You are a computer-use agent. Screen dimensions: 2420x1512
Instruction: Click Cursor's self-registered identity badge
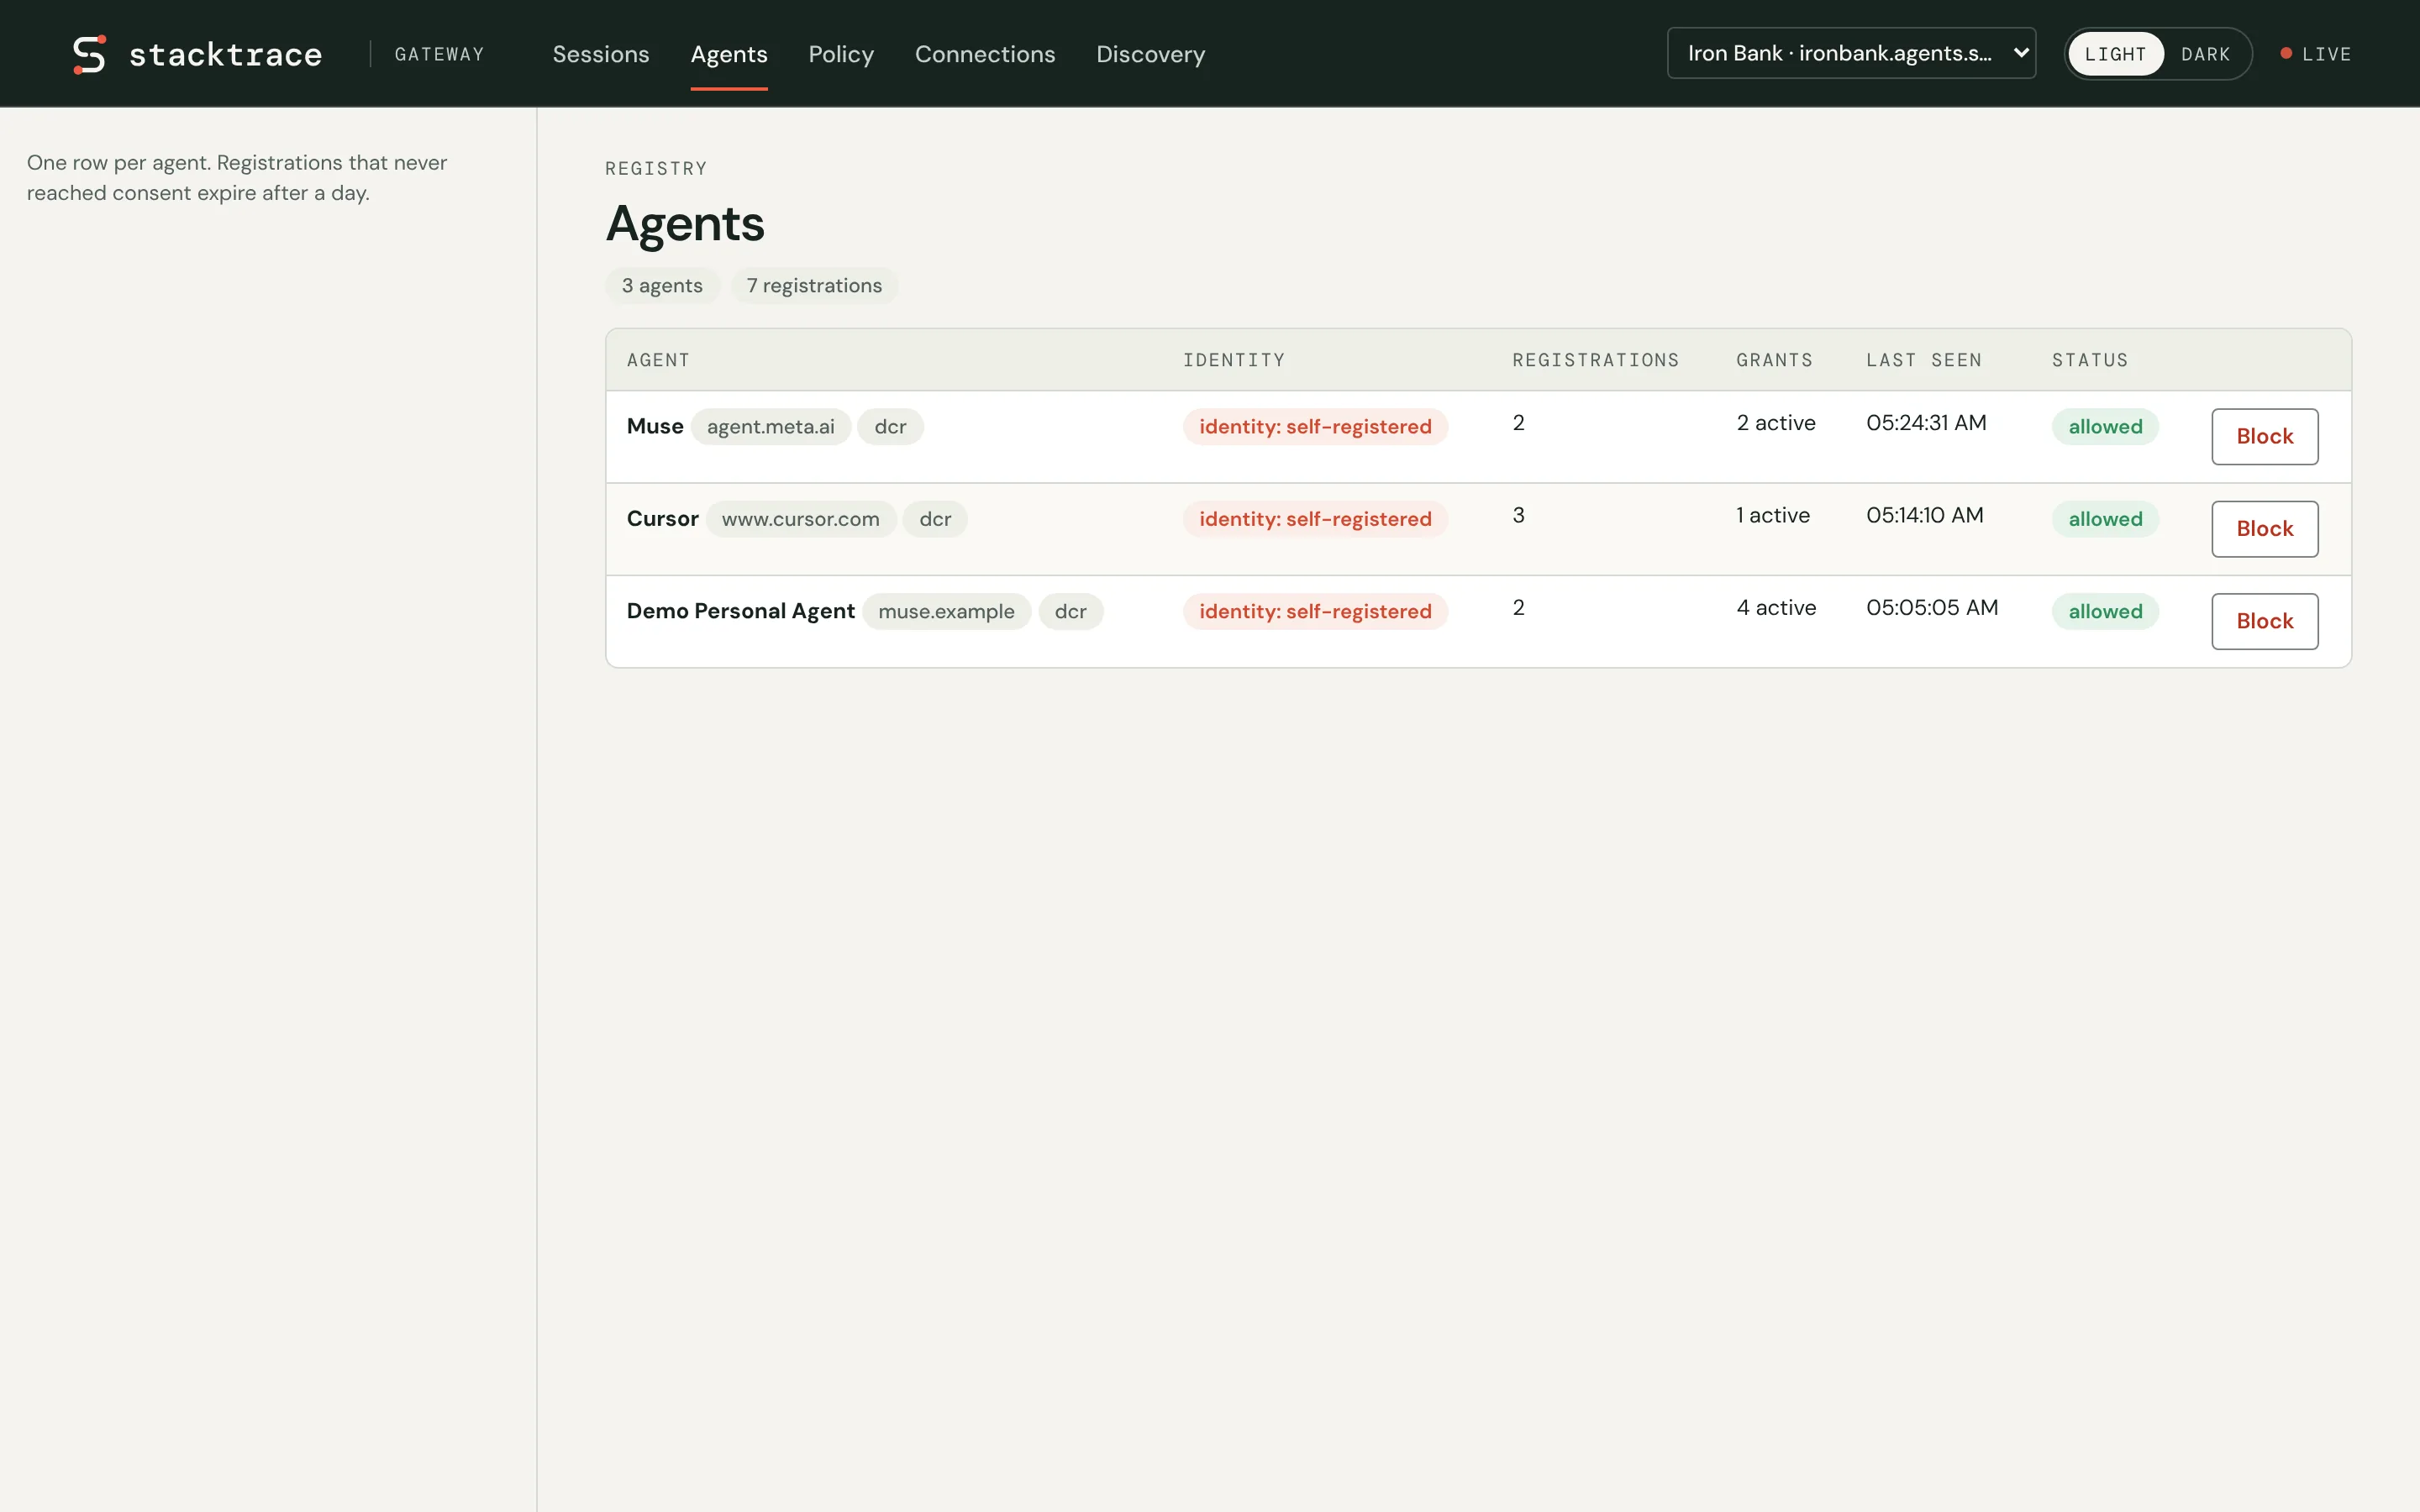point(1315,519)
